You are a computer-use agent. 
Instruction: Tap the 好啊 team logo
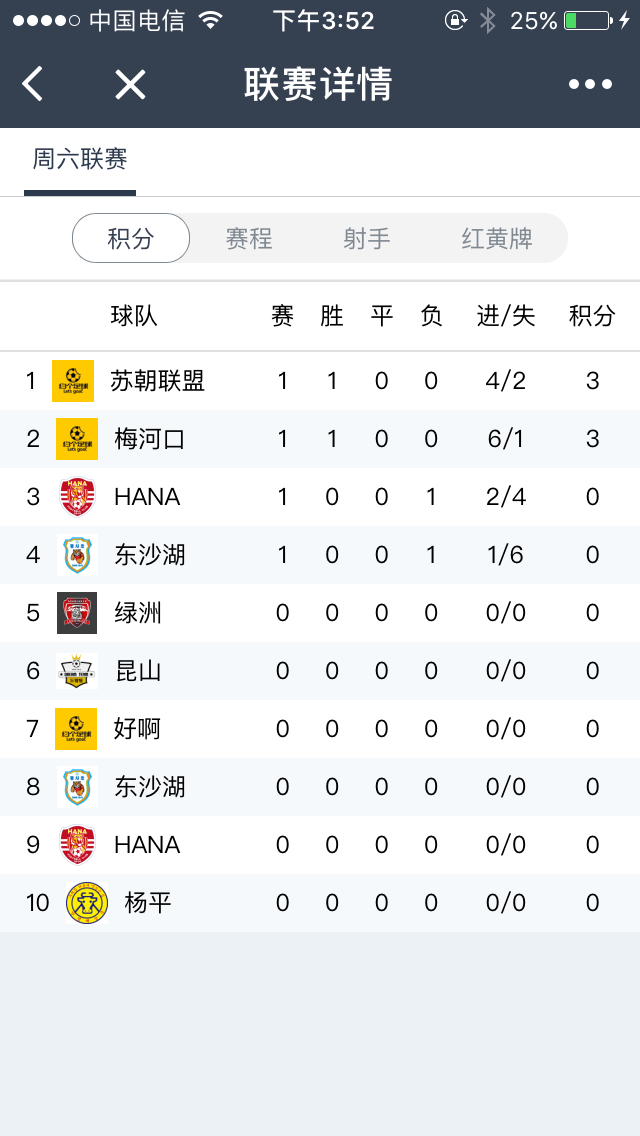(x=76, y=729)
